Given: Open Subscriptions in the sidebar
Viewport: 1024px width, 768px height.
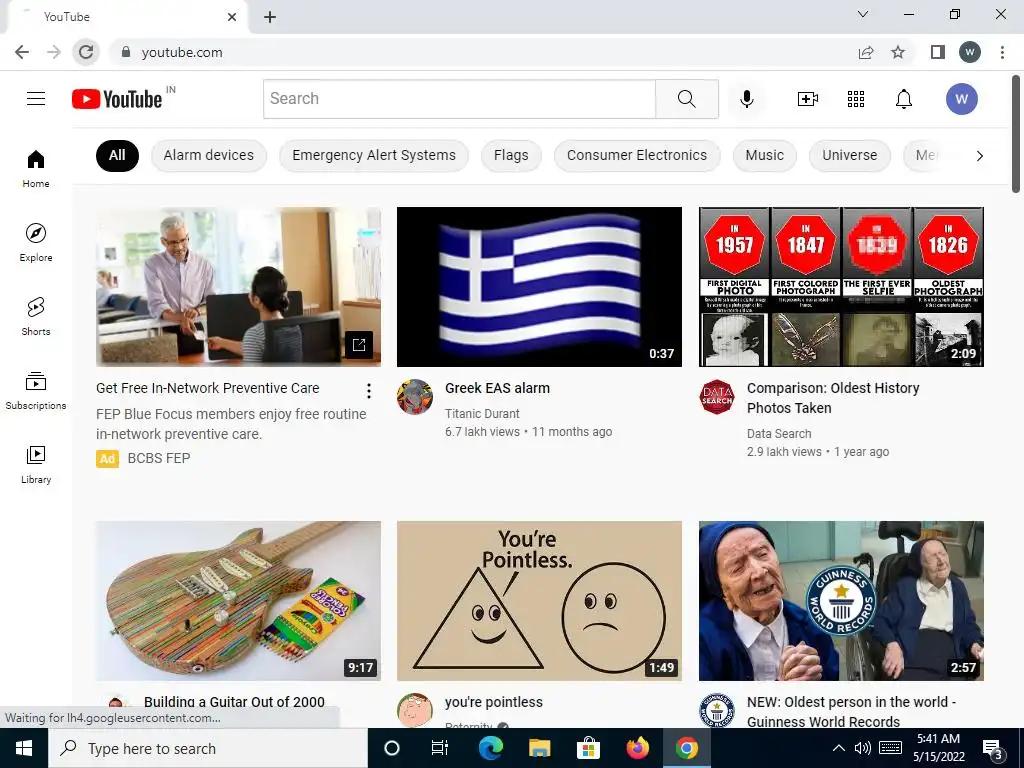Looking at the screenshot, I should [x=36, y=391].
